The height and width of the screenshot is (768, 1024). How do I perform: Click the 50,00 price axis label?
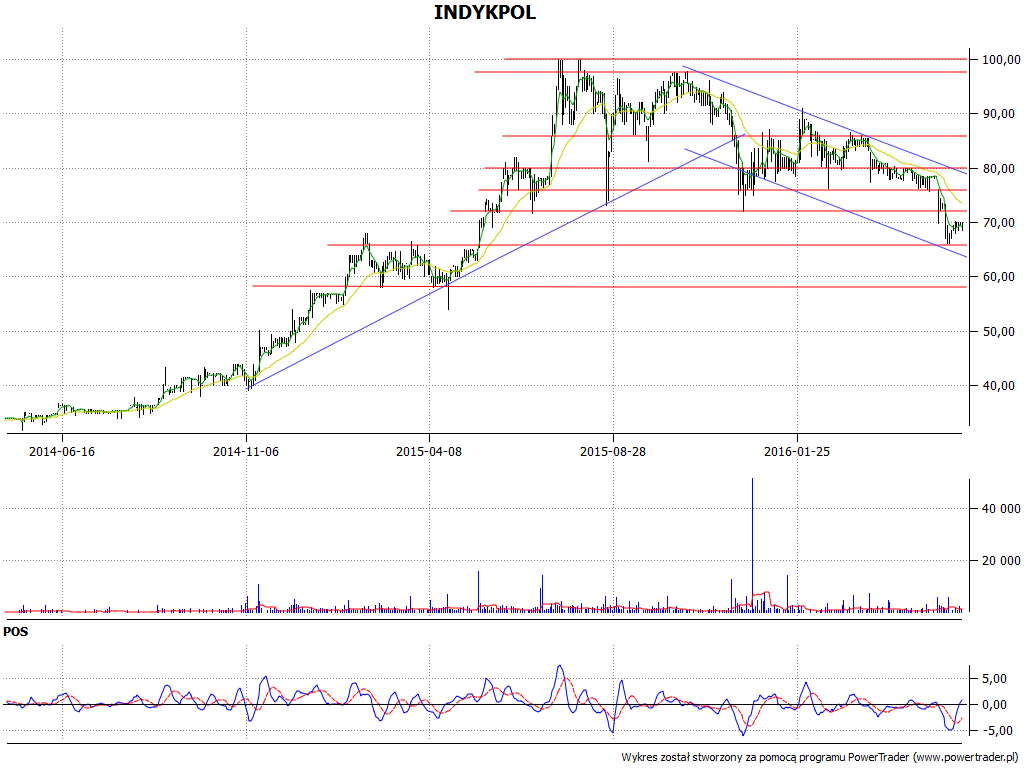(x=999, y=332)
